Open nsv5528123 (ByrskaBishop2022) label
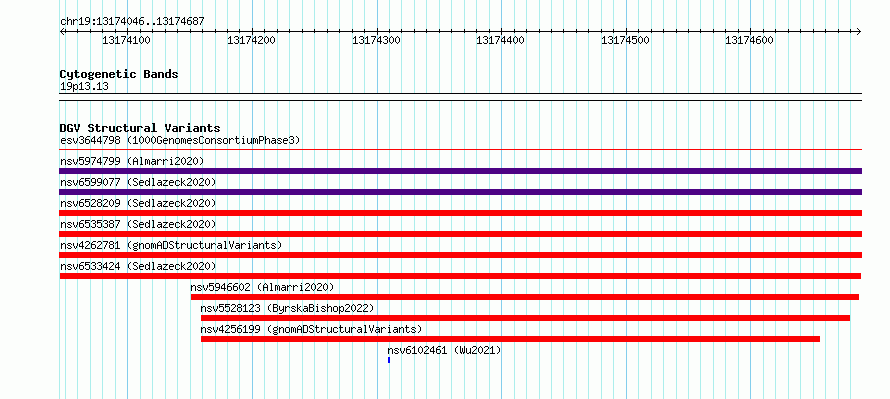This screenshot has height=399, width=890. [287, 308]
